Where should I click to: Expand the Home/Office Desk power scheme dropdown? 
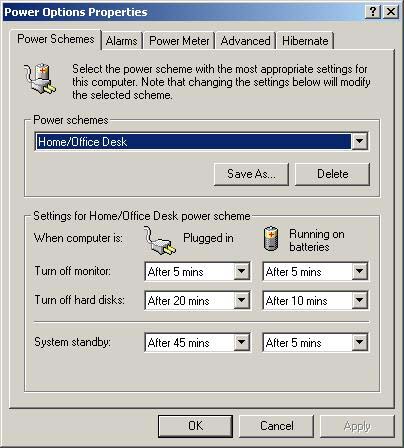(359, 141)
